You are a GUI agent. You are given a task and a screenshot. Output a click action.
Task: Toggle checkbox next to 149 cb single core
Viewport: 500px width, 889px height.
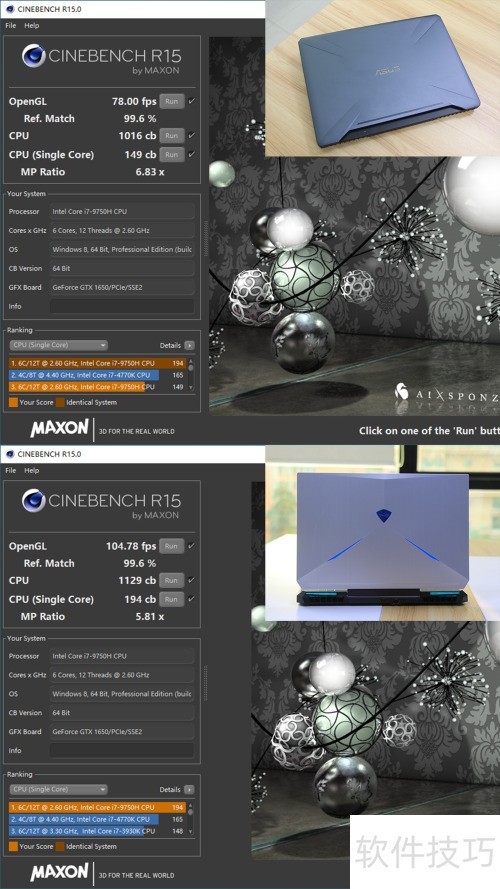(x=192, y=154)
